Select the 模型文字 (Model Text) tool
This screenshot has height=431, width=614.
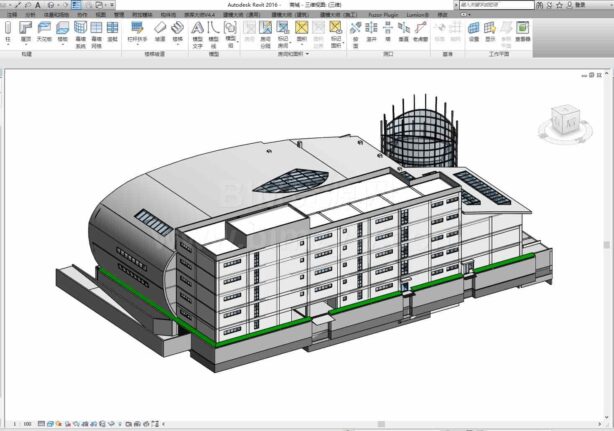(198, 35)
